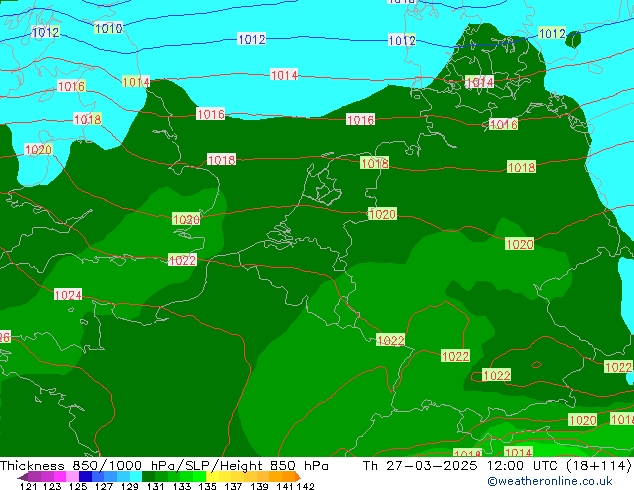Click the legend value 137
Screen dimensions: 634x490
point(233,486)
